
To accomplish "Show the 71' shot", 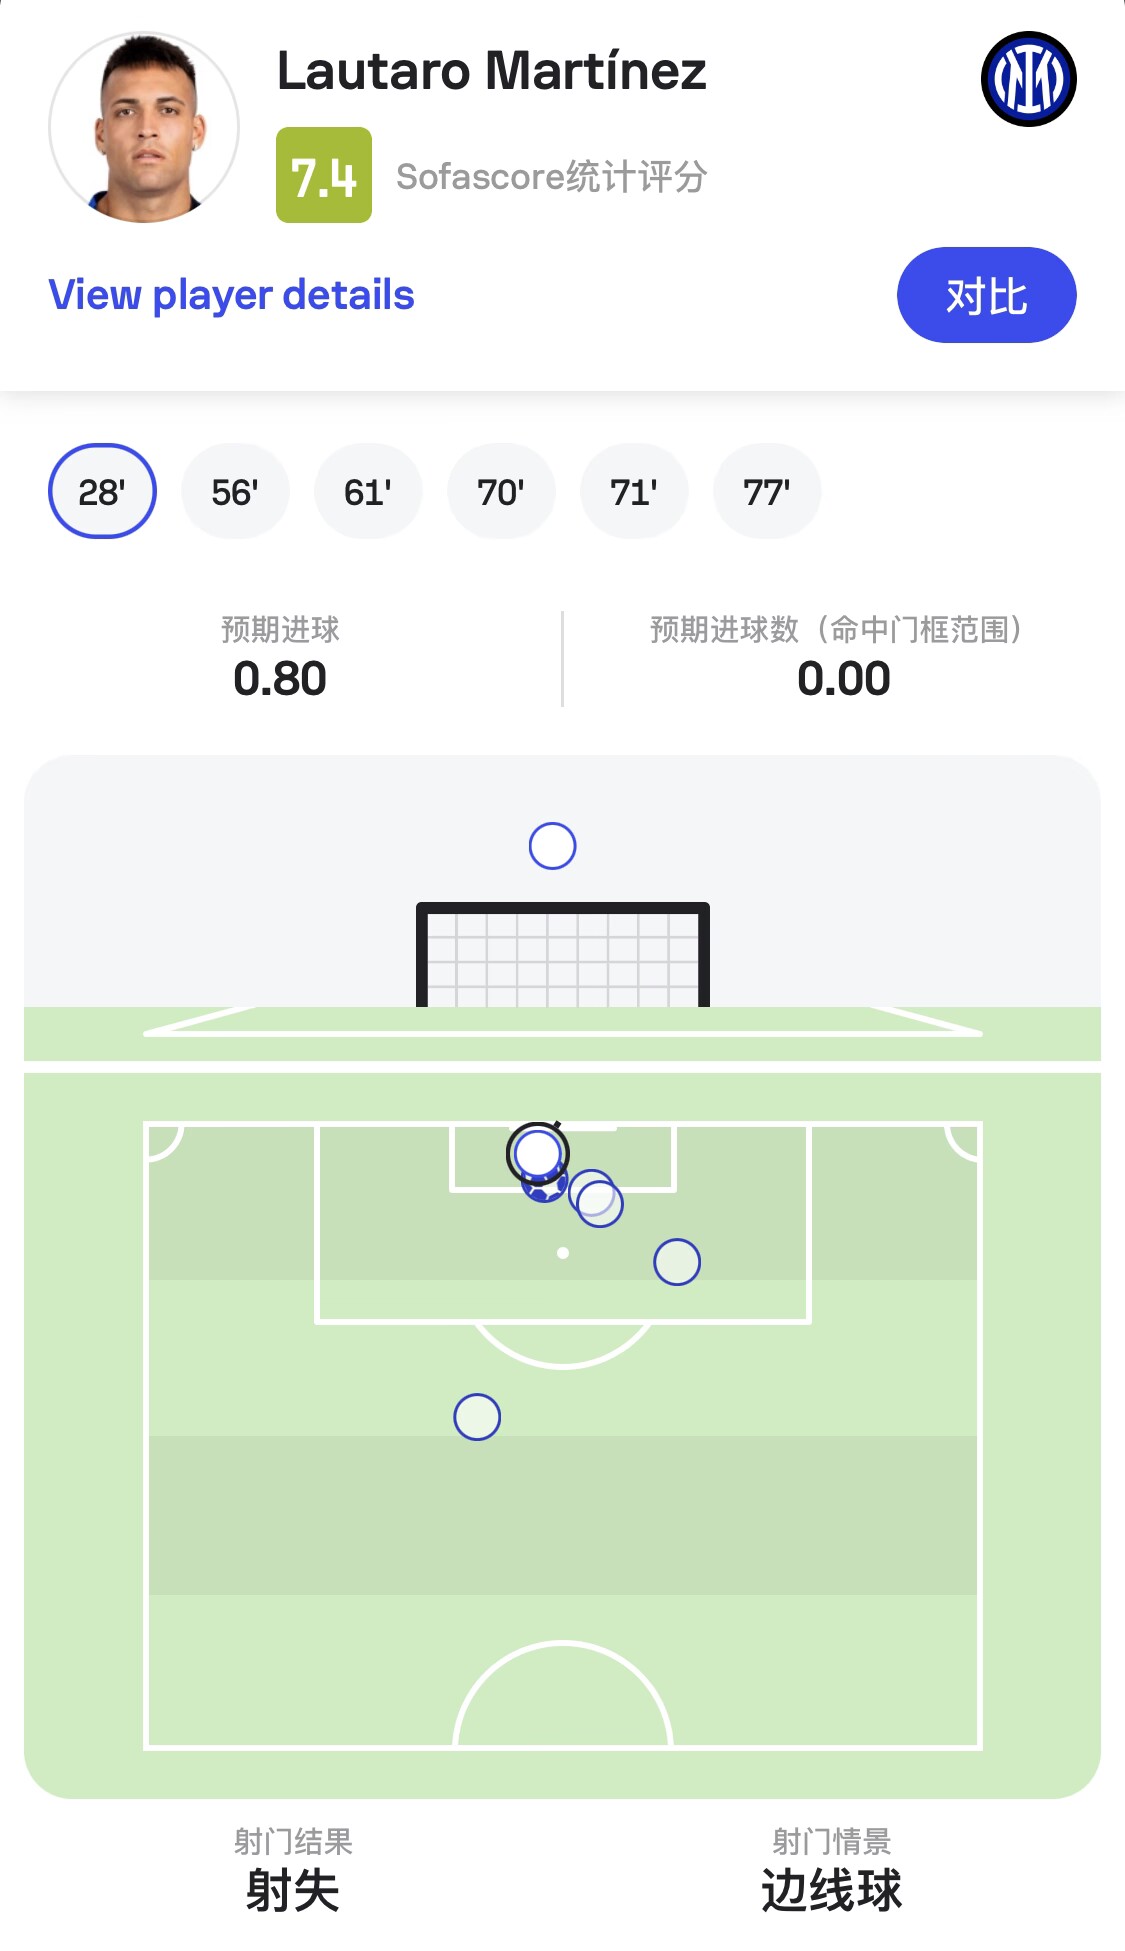I will click(x=634, y=491).
